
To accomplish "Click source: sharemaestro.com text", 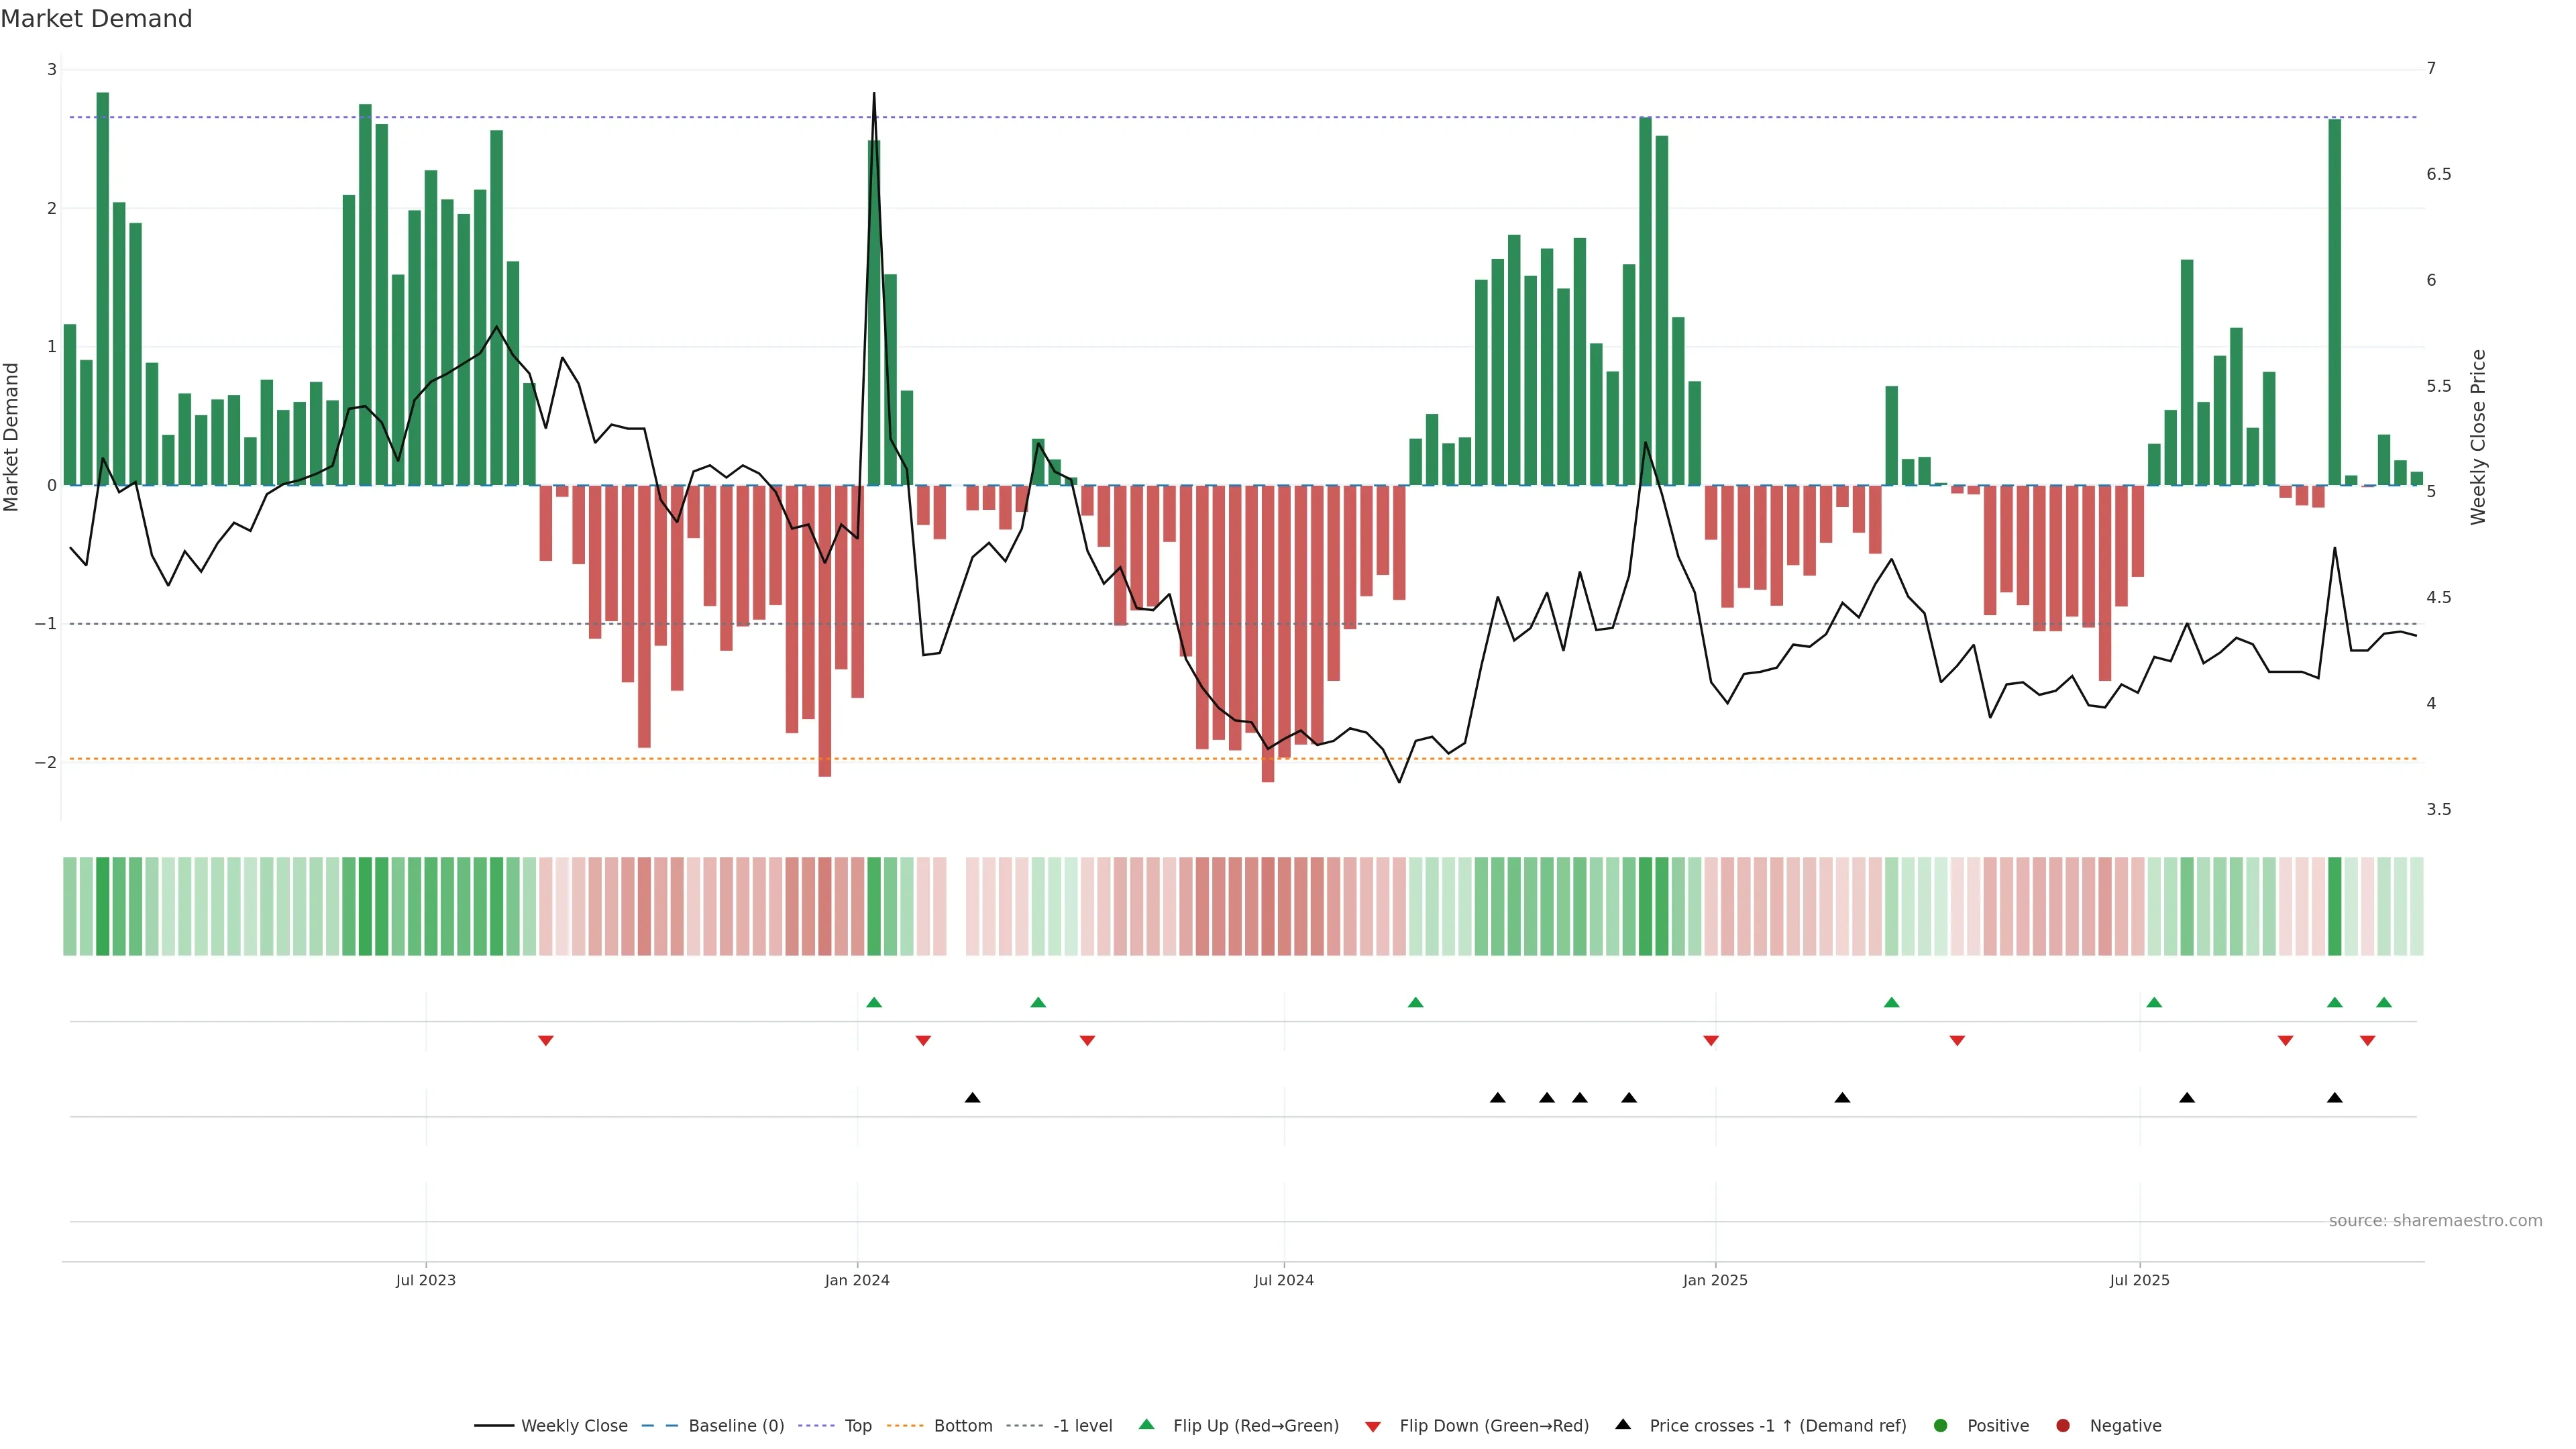I will coord(2435,1220).
